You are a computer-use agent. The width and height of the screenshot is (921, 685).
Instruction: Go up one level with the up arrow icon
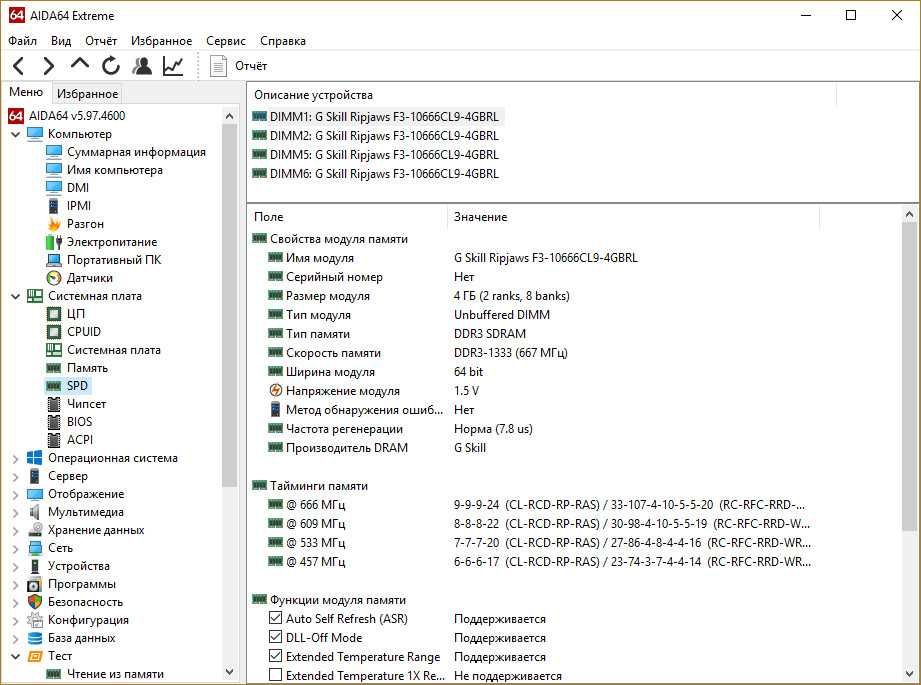coord(80,64)
